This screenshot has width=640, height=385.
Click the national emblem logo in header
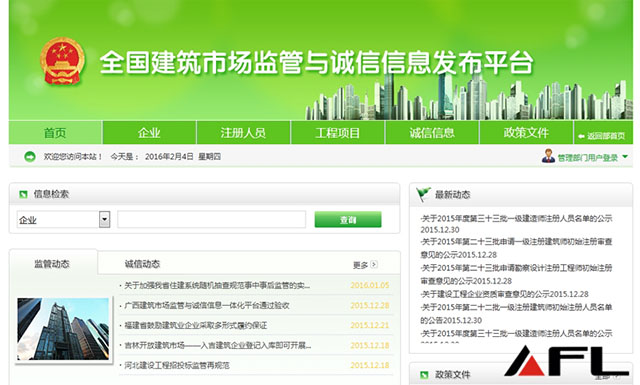click(x=62, y=61)
